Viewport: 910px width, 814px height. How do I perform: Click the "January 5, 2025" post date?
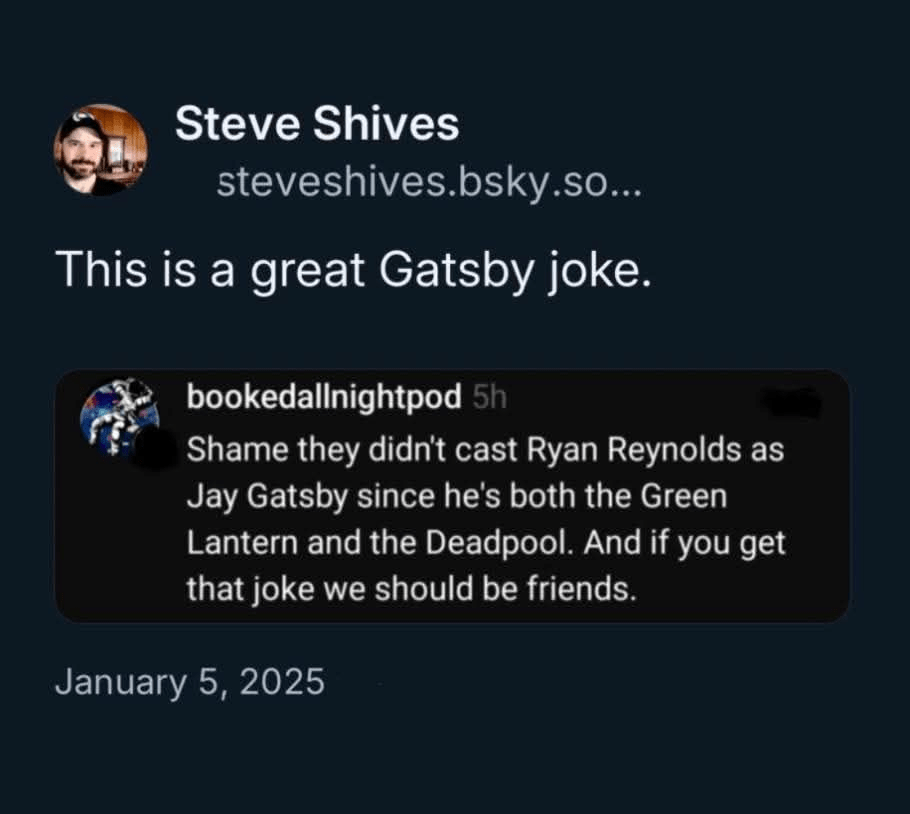tap(190, 682)
